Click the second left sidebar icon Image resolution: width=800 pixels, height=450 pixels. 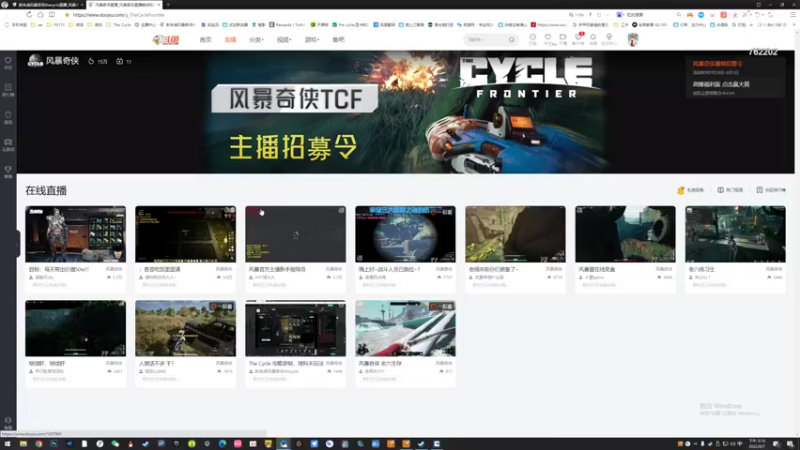point(8,90)
